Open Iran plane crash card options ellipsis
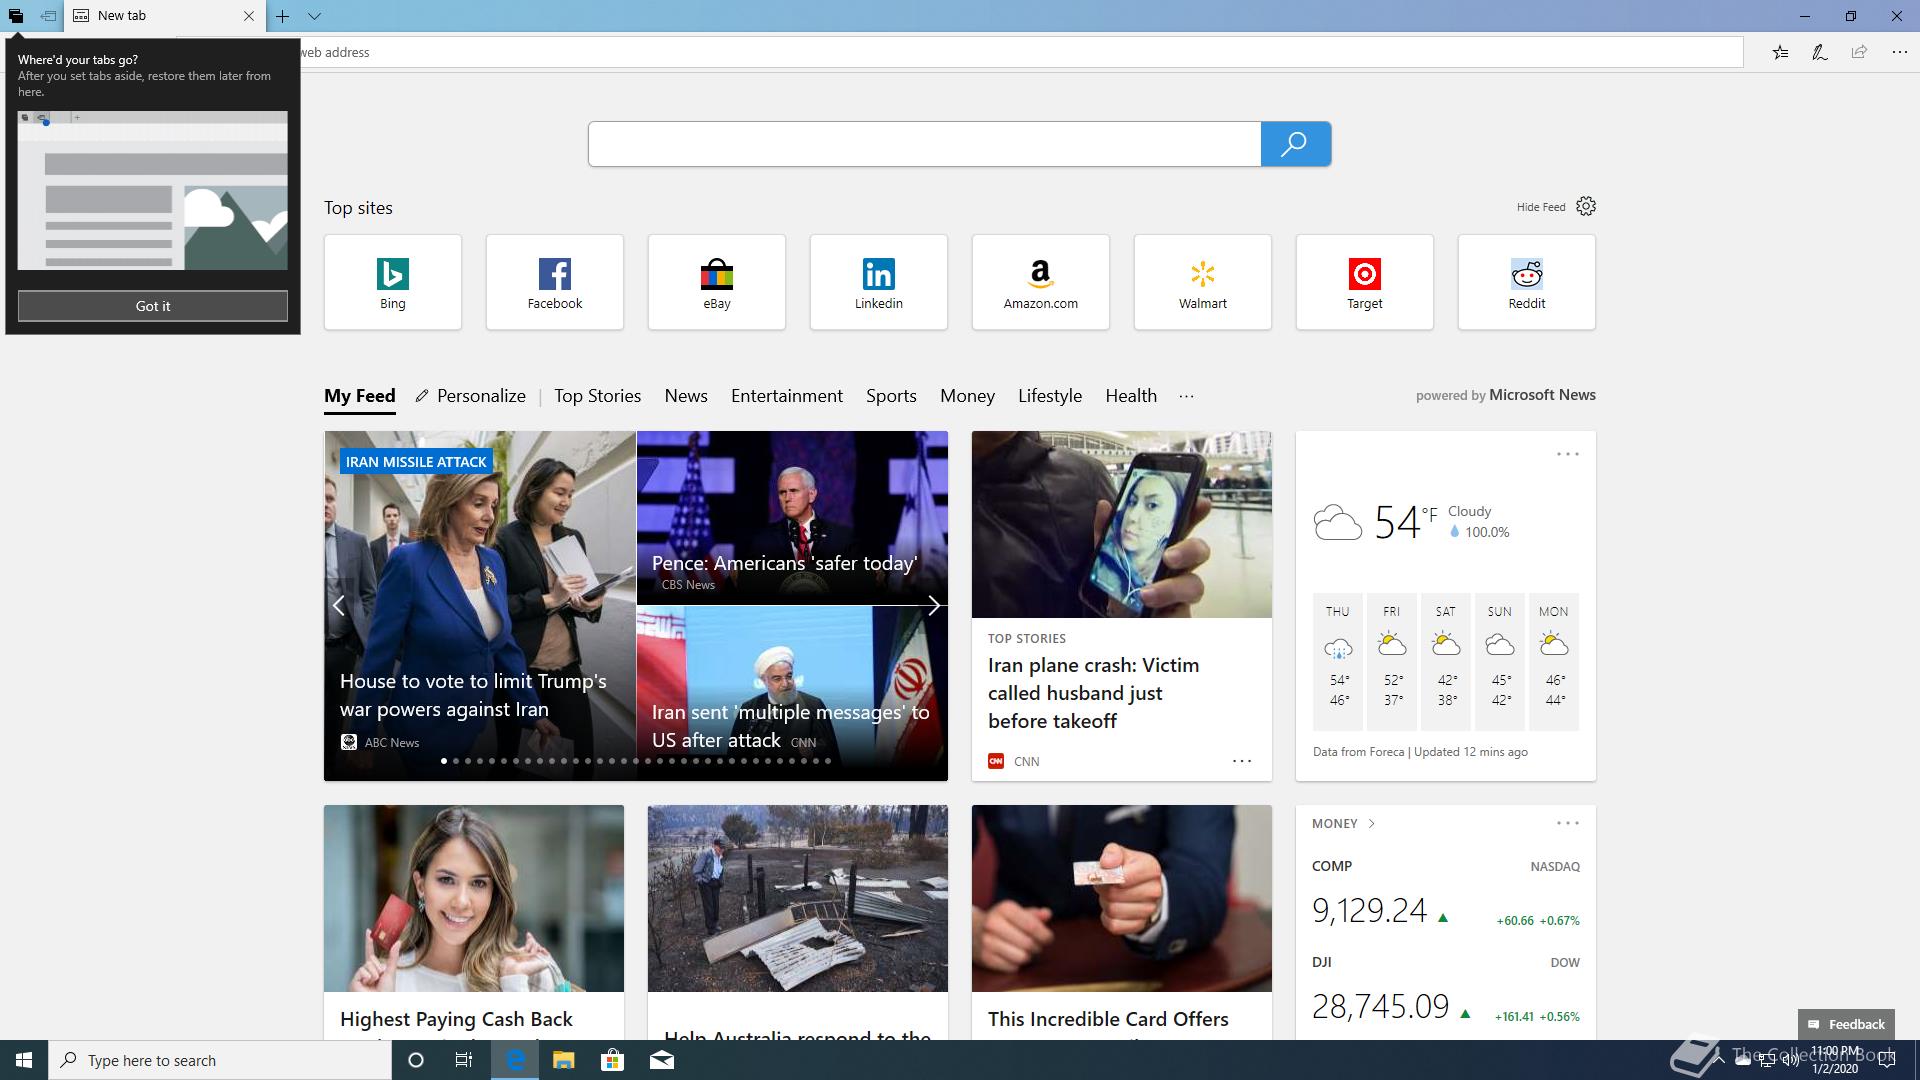The height and width of the screenshot is (1080, 1920). 1242,761
